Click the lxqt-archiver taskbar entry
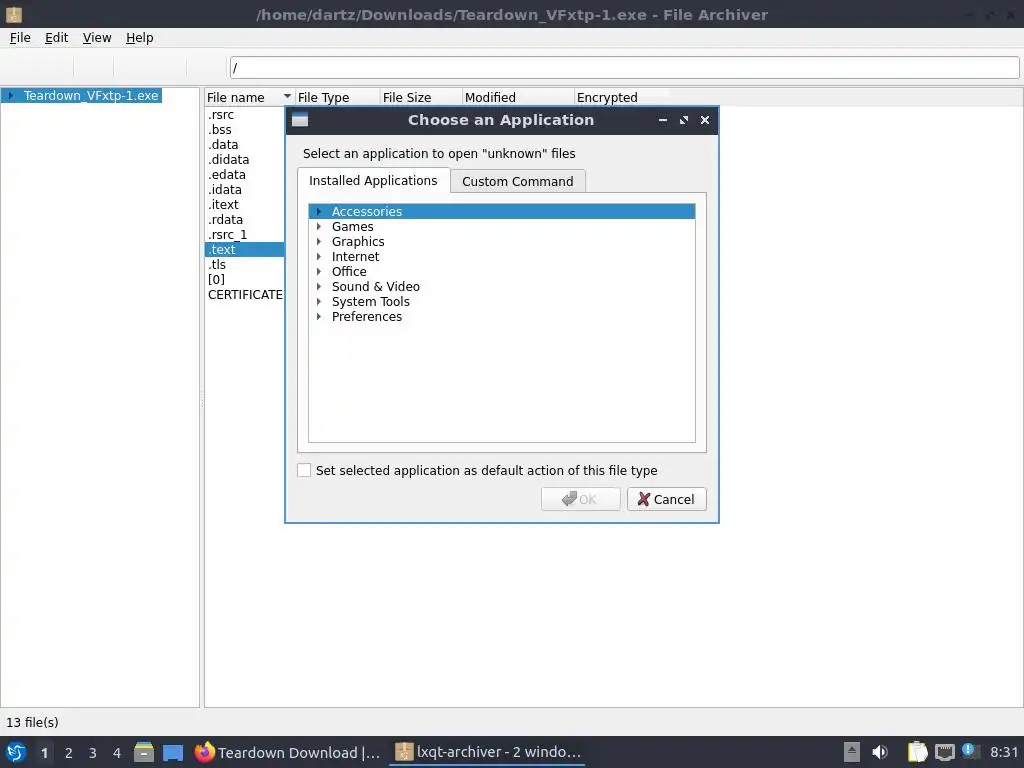 point(487,752)
